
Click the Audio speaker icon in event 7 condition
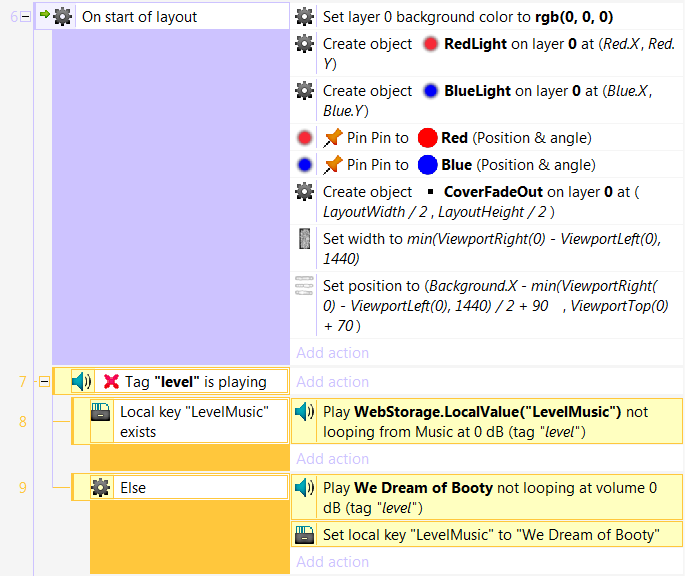(x=82, y=381)
